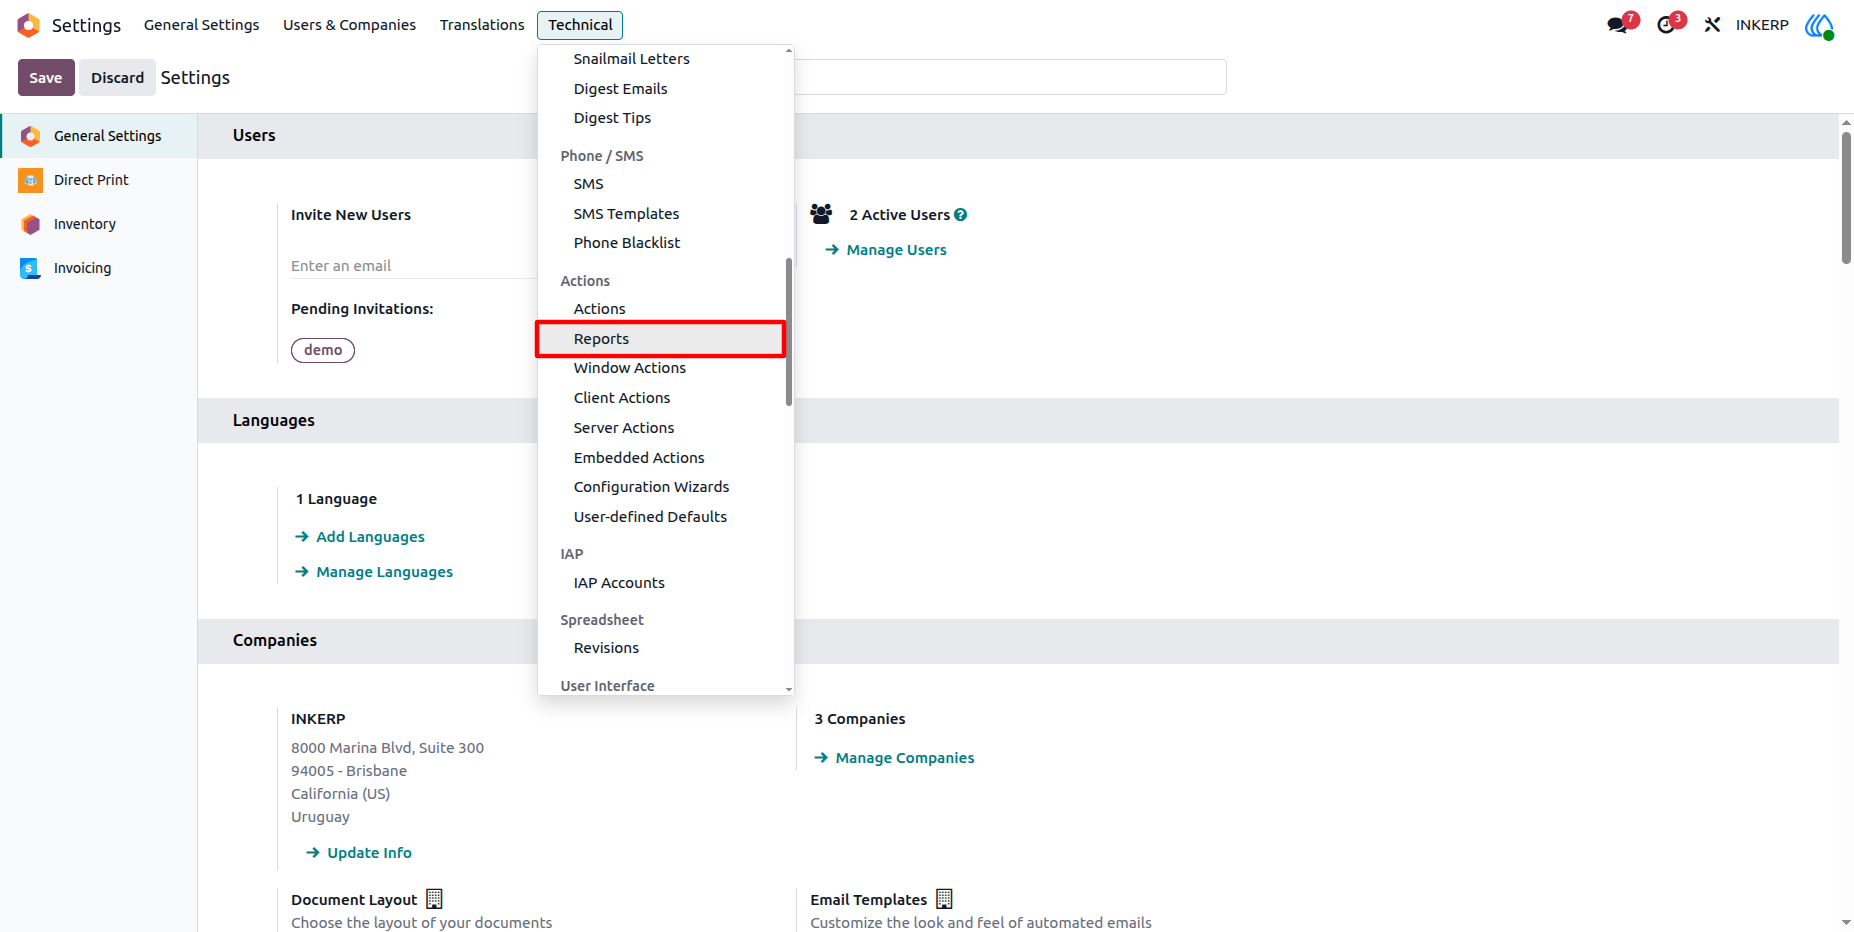The width and height of the screenshot is (1854, 932).
Task: Click the Save button
Action: click(x=46, y=78)
